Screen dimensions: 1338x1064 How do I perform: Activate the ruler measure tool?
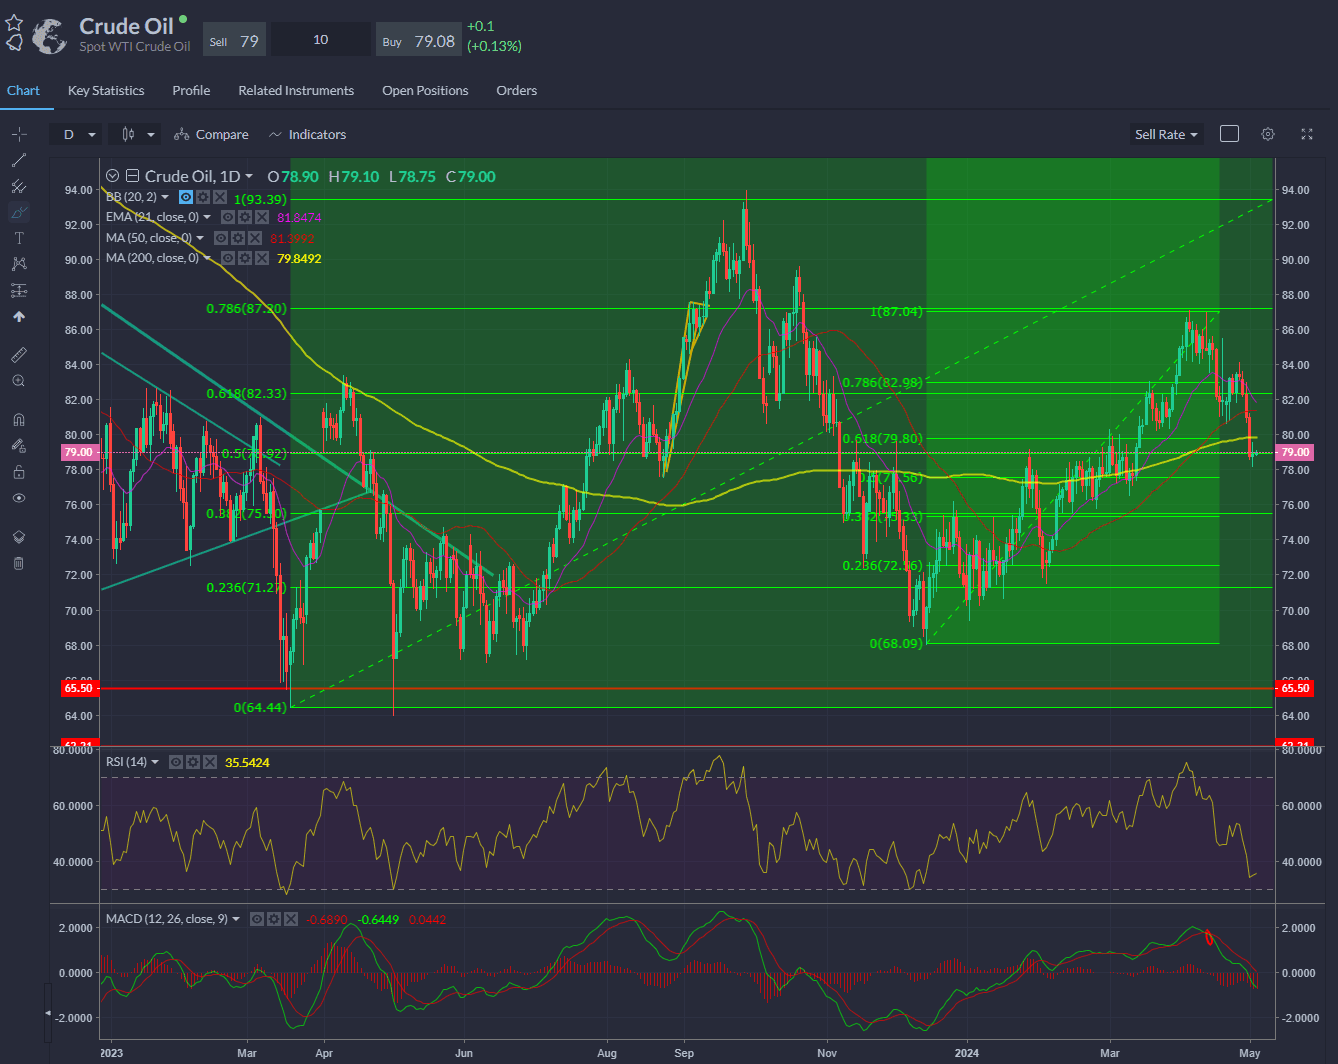(x=18, y=355)
